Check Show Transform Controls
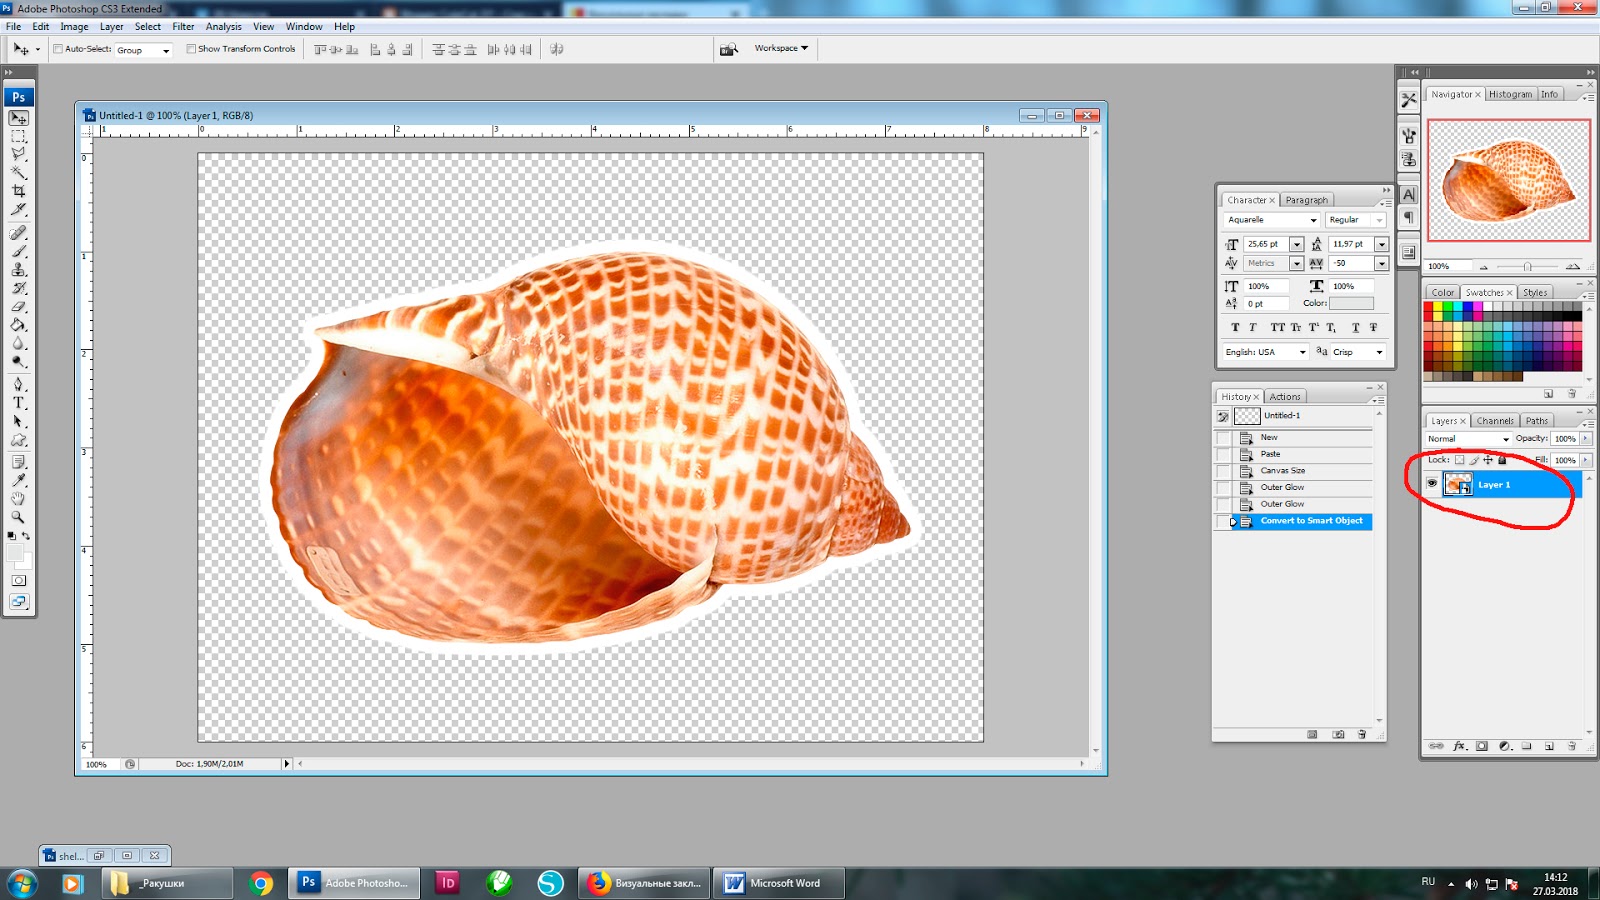The image size is (1600, 900). [191, 49]
